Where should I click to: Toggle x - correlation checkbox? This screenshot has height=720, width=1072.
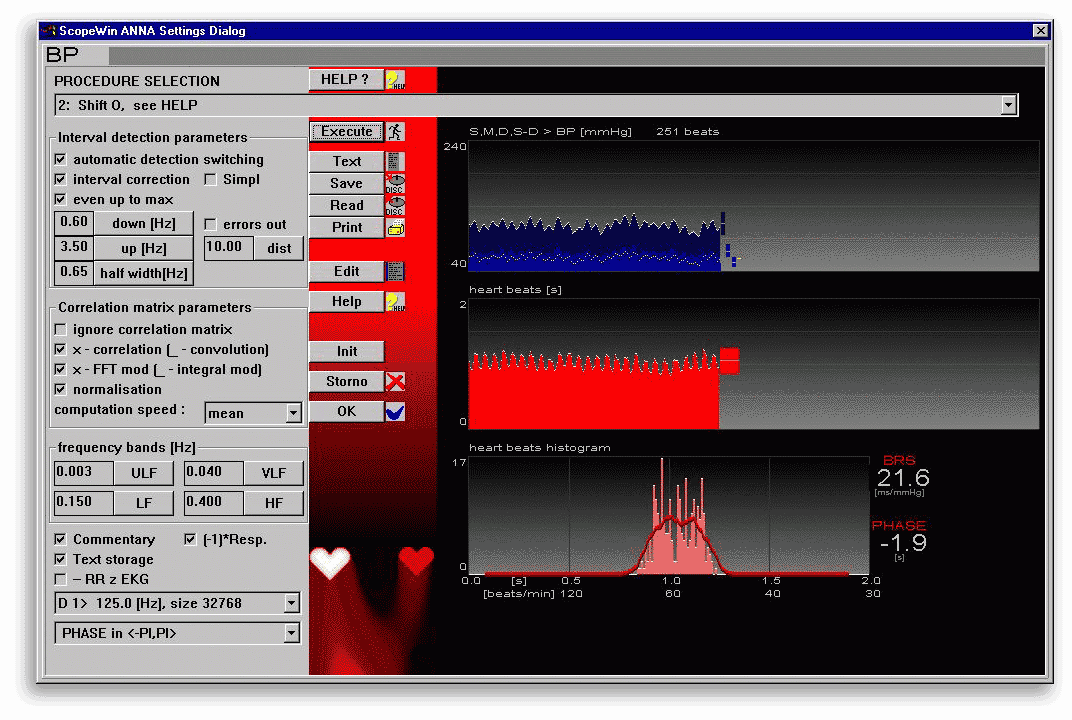point(61,349)
